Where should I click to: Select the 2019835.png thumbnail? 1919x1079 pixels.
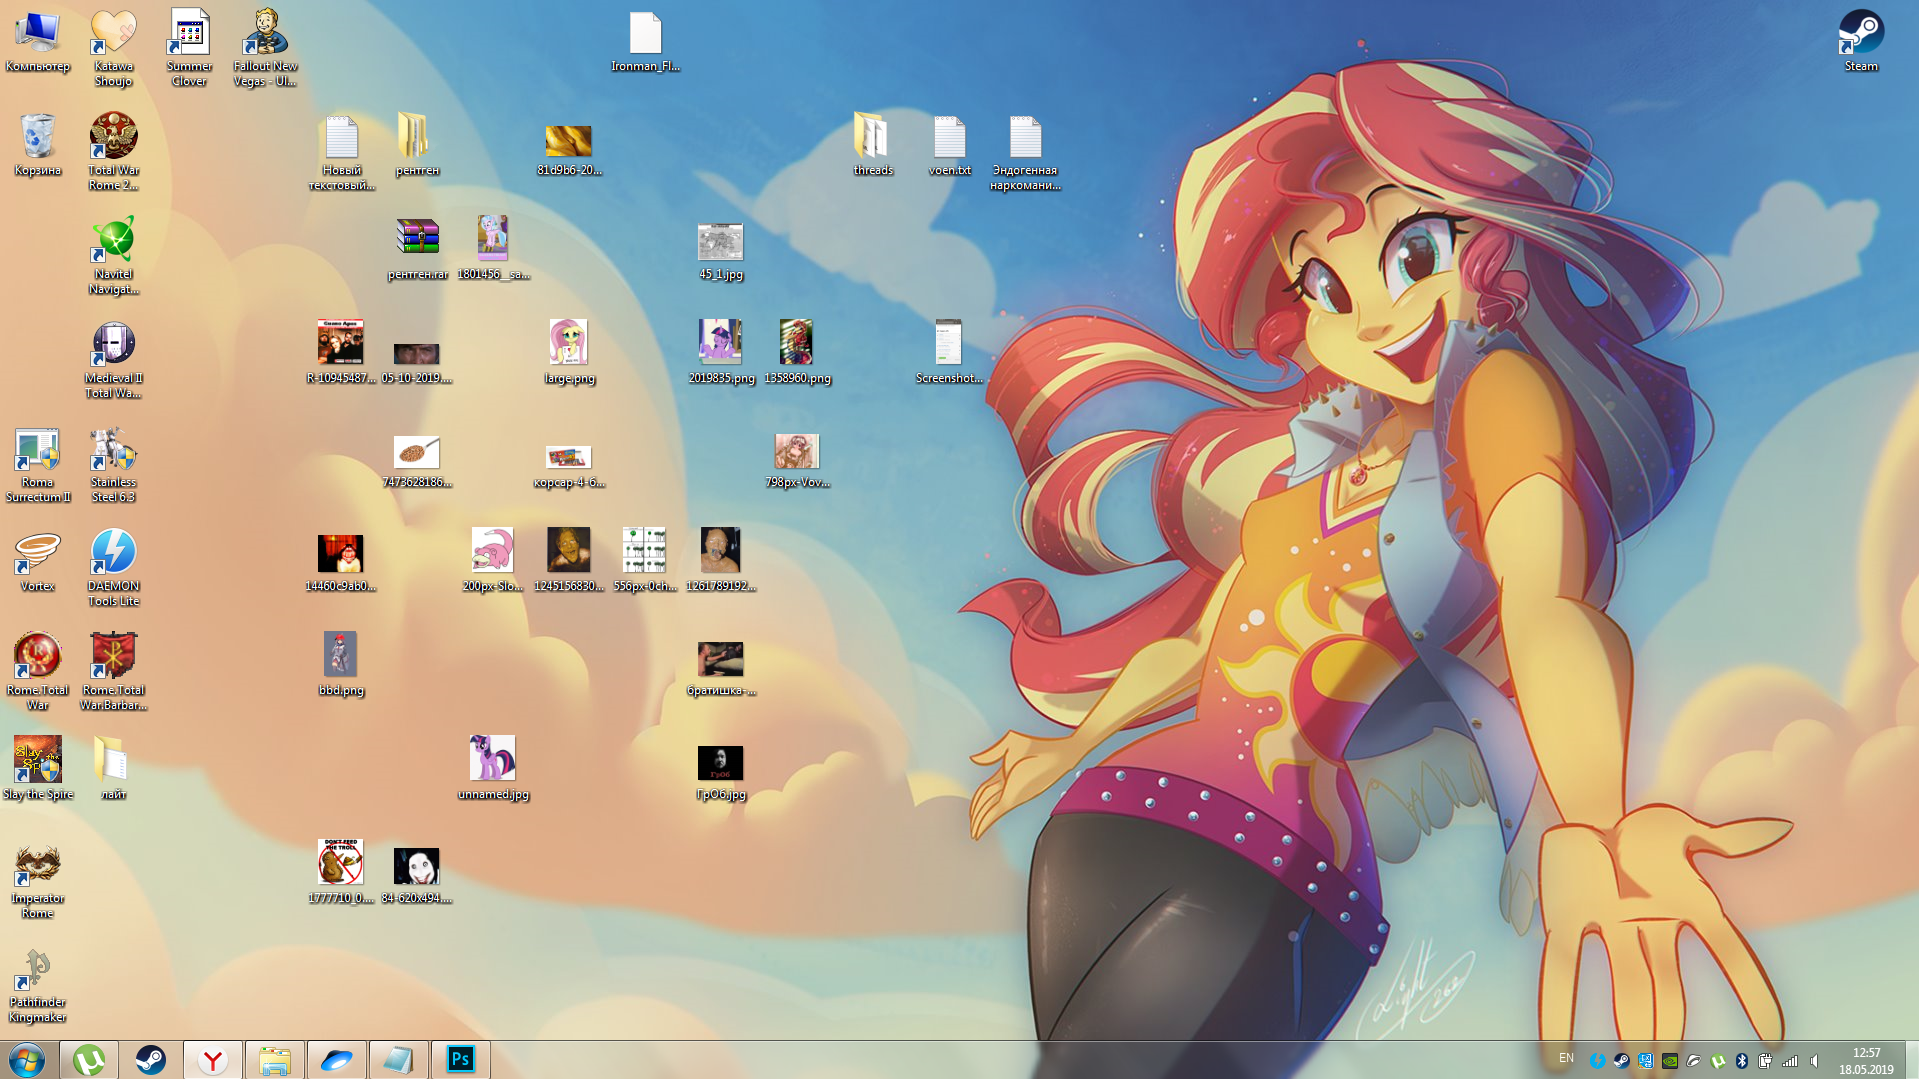pyautogui.click(x=721, y=353)
